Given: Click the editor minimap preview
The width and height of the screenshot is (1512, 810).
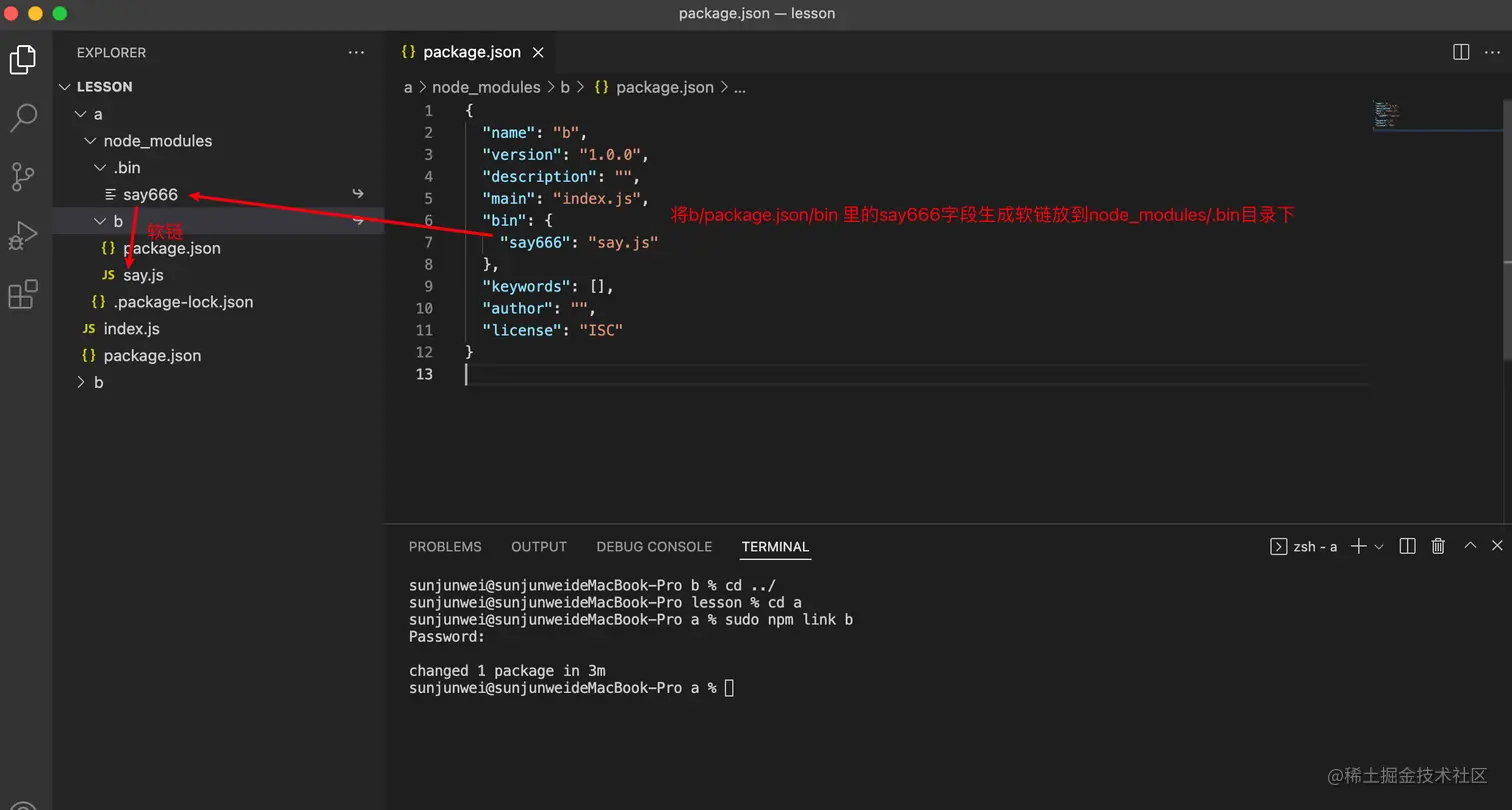Looking at the screenshot, I should coord(1386,113).
